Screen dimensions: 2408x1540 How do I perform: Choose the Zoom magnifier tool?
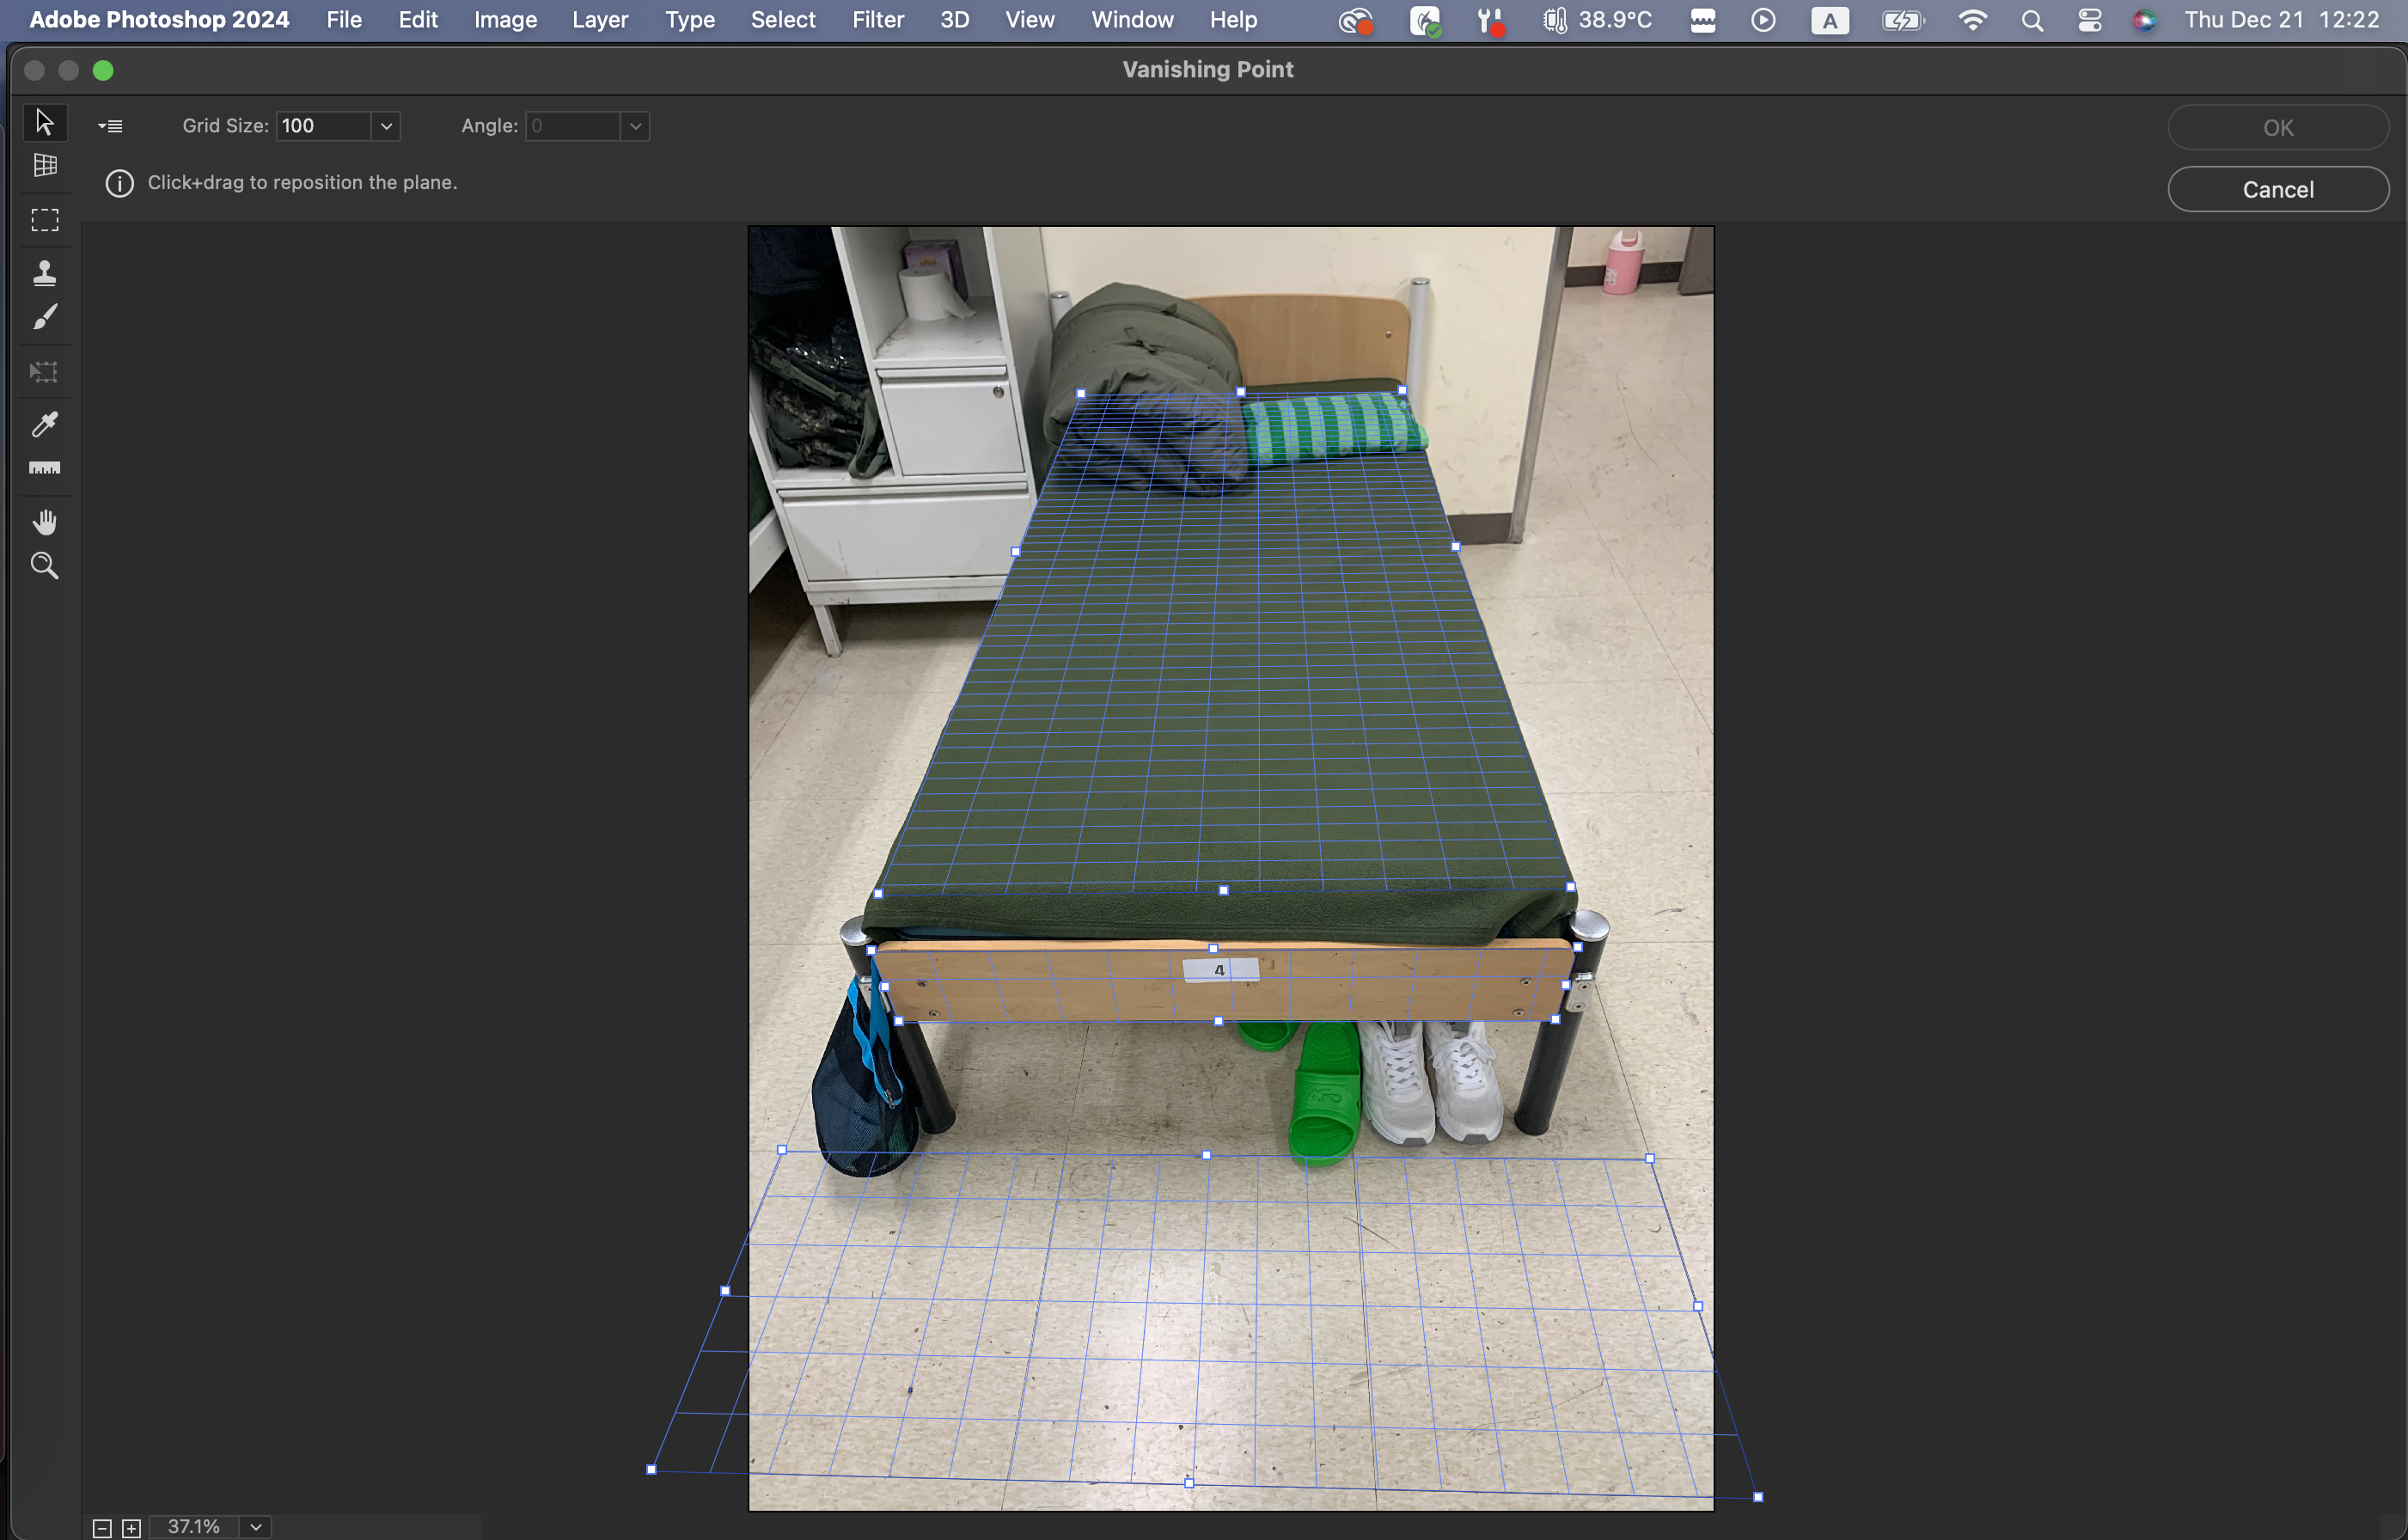[x=44, y=566]
